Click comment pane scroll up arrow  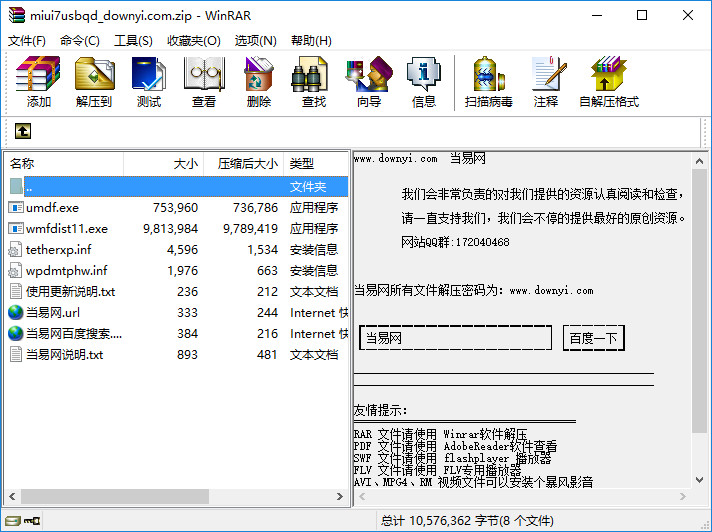(699, 161)
